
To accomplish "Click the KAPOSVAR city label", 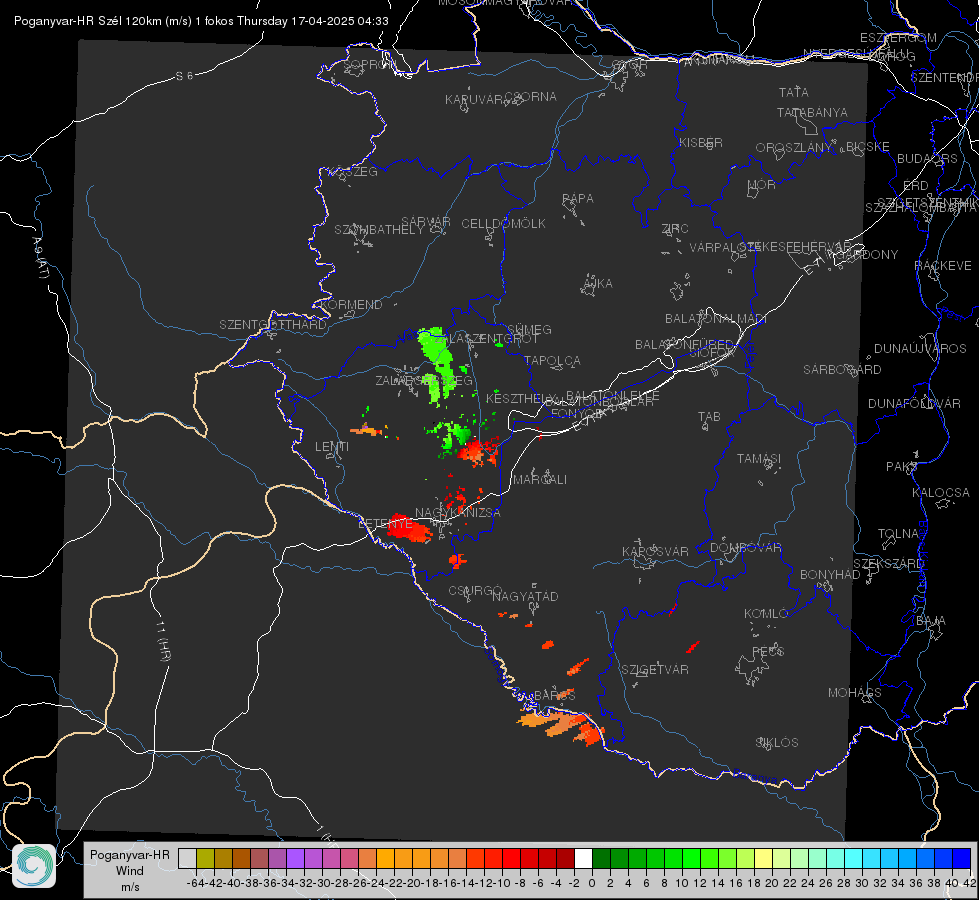I will (x=656, y=551).
